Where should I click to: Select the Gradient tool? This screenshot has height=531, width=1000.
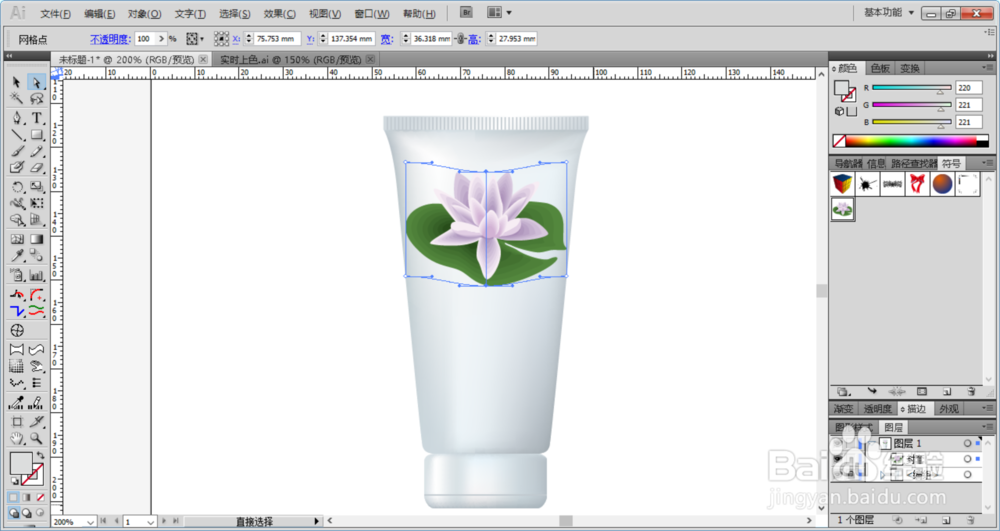tap(36, 239)
